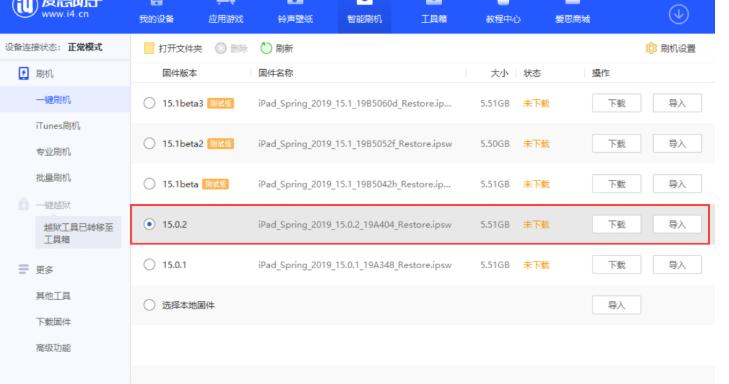The image size is (729, 384).
Task: Download the 15.0.2 firmware
Action: [x=616, y=225]
